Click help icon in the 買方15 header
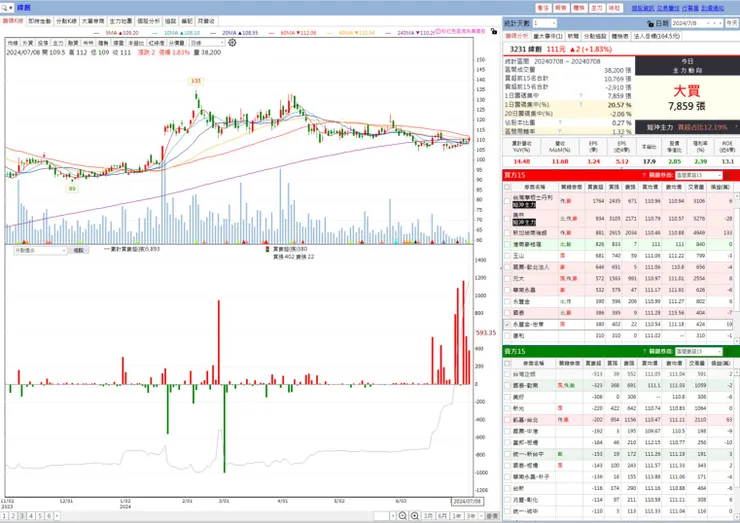Screen dimensions: 740x523 (644, 175)
